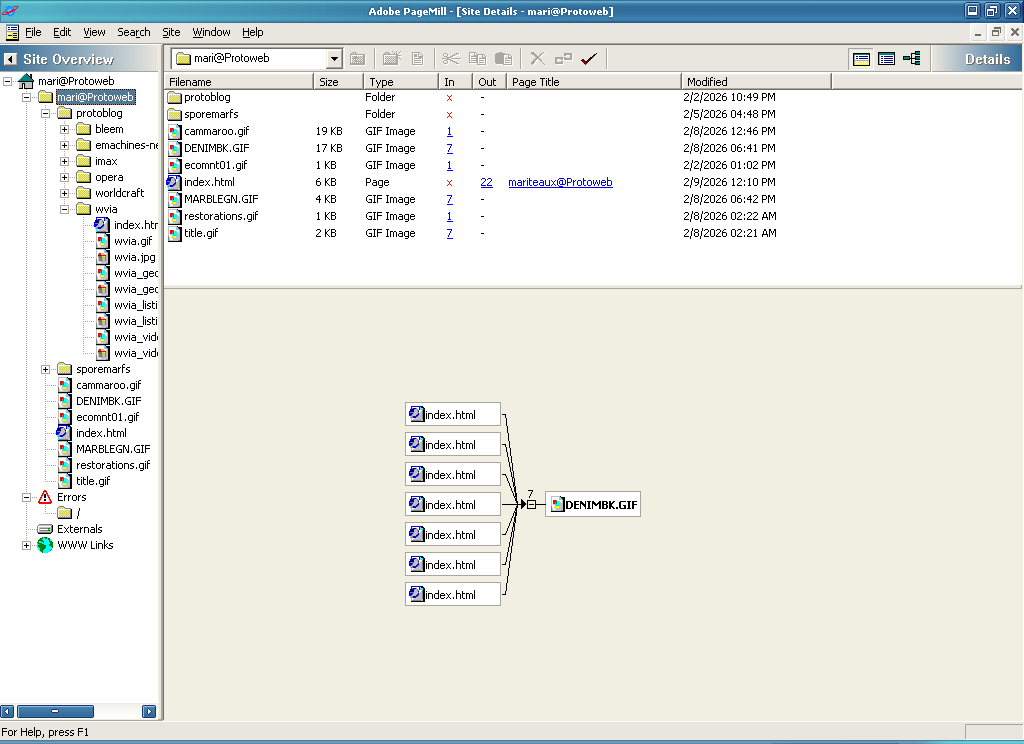Click the delete X toolbar icon
The image size is (1024, 744).
(x=537, y=59)
